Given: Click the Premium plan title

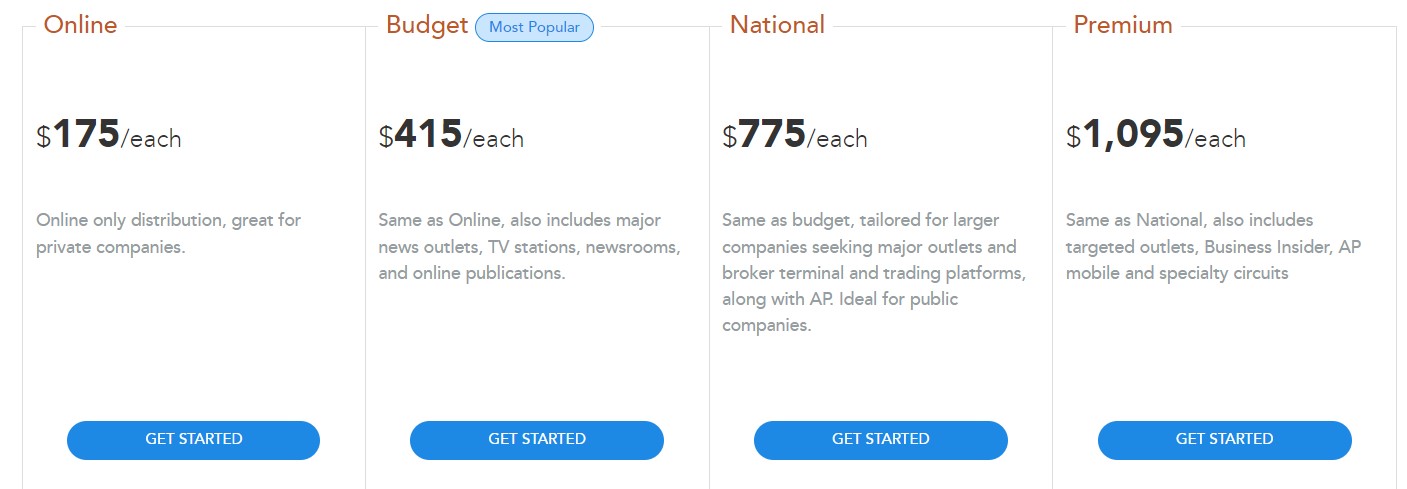Looking at the screenshot, I should pos(1123,25).
